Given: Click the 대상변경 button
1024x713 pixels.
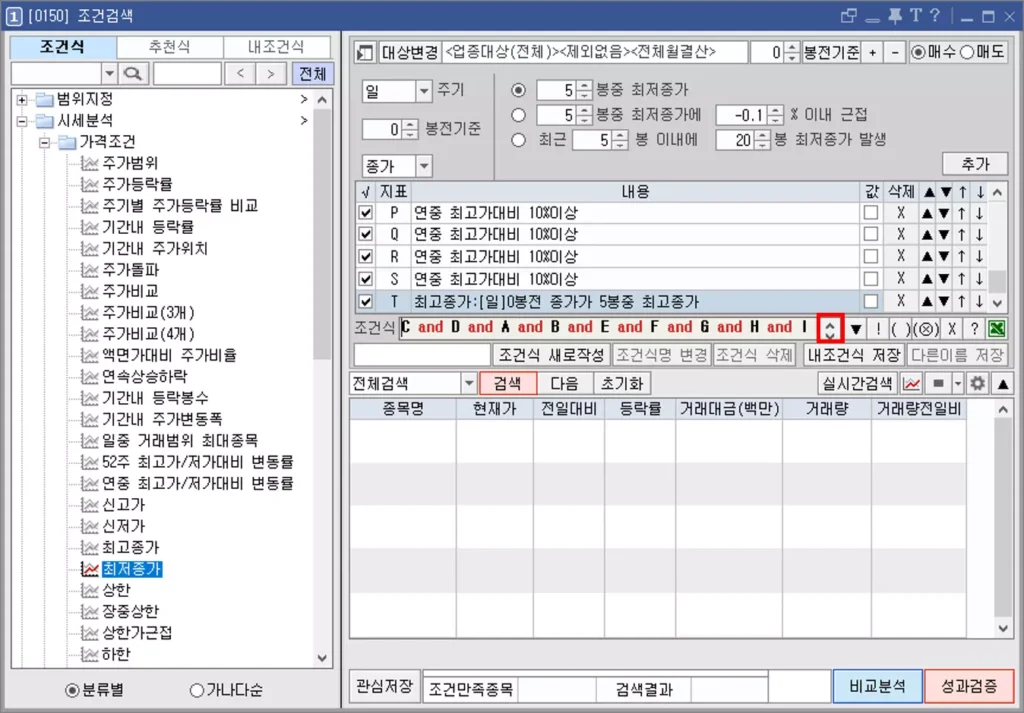Looking at the screenshot, I should (409, 53).
